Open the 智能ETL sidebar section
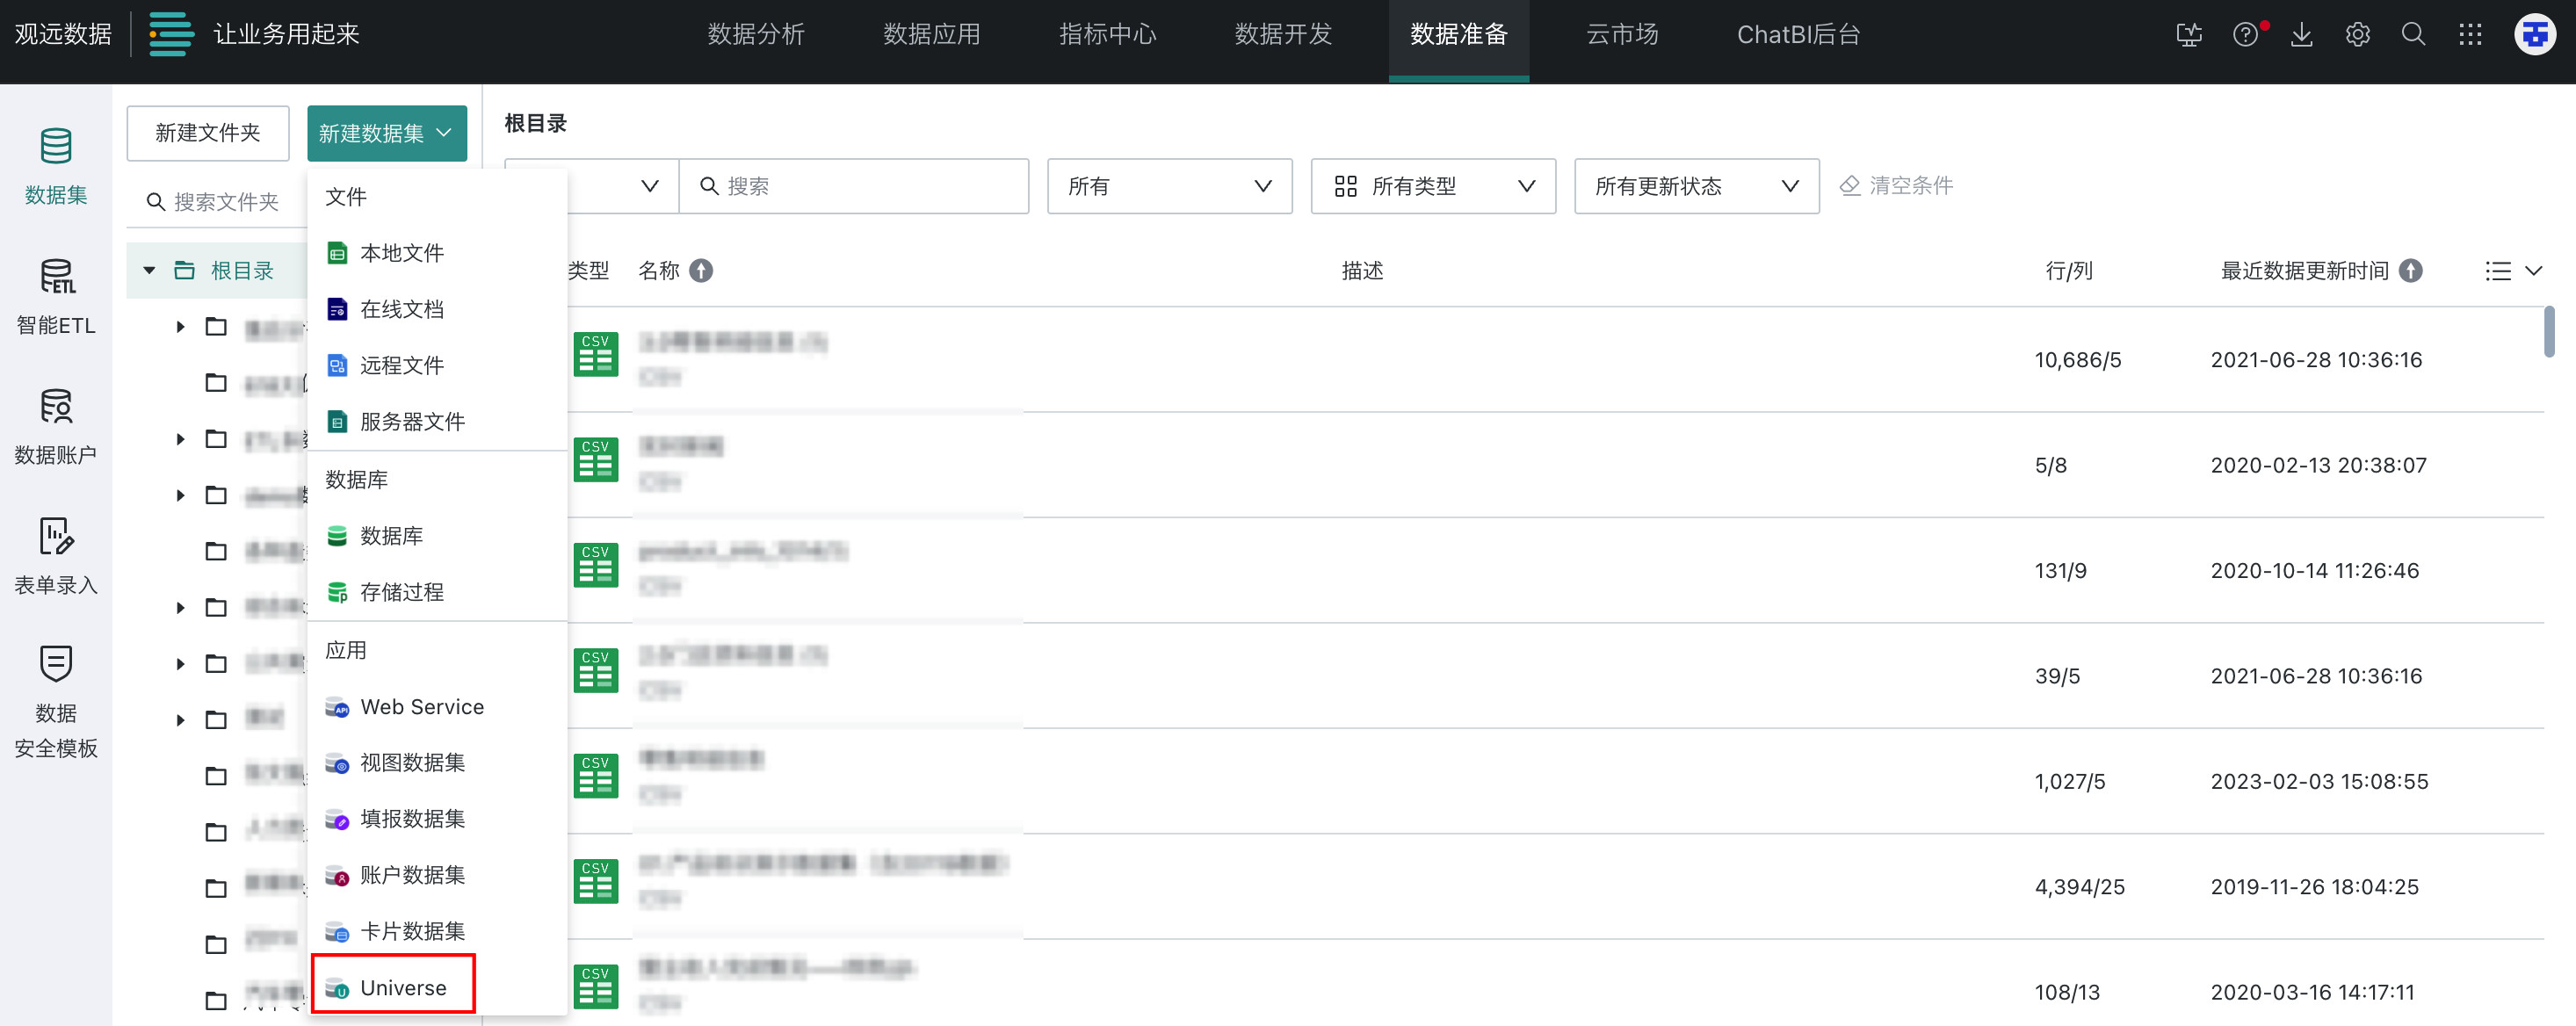Image resolution: width=2576 pixels, height=1026 pixels. (56, 296)
